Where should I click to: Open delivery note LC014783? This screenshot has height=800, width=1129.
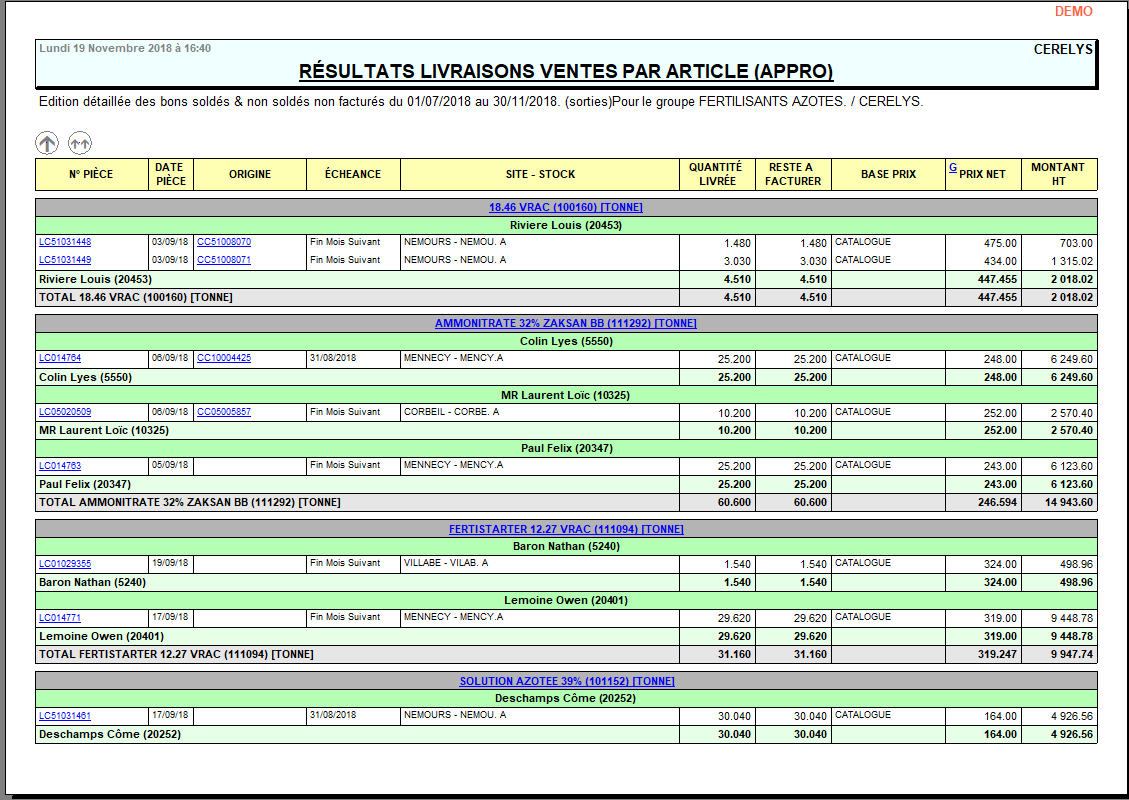60,465
